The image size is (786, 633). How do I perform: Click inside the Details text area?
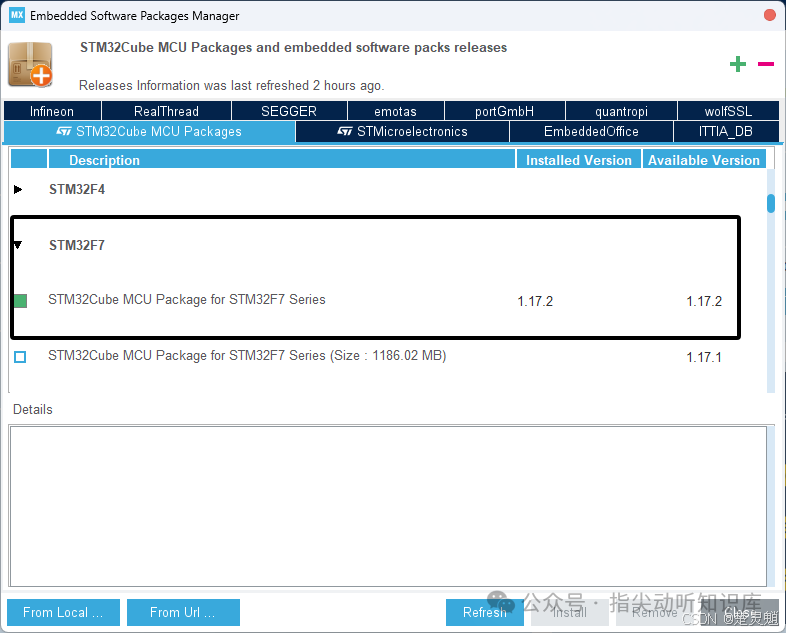point(388,506)
